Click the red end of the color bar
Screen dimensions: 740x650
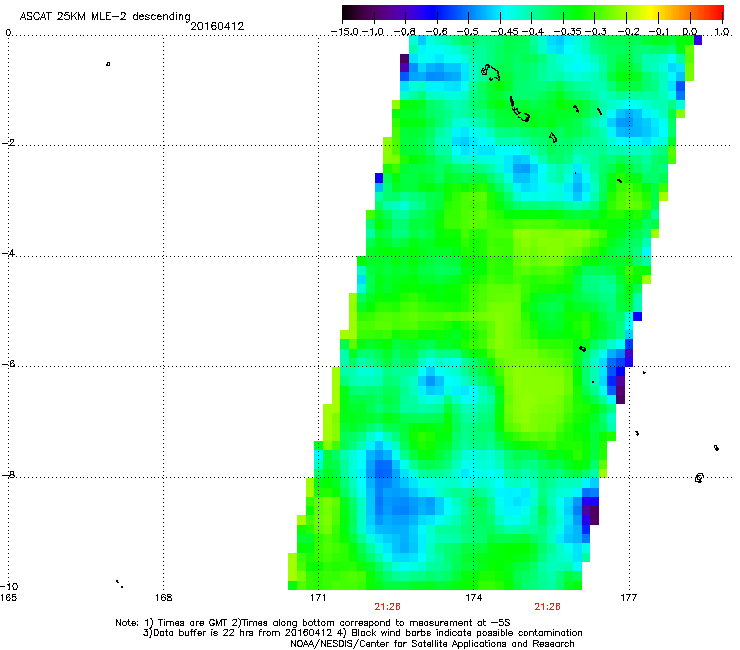(715, 12)
